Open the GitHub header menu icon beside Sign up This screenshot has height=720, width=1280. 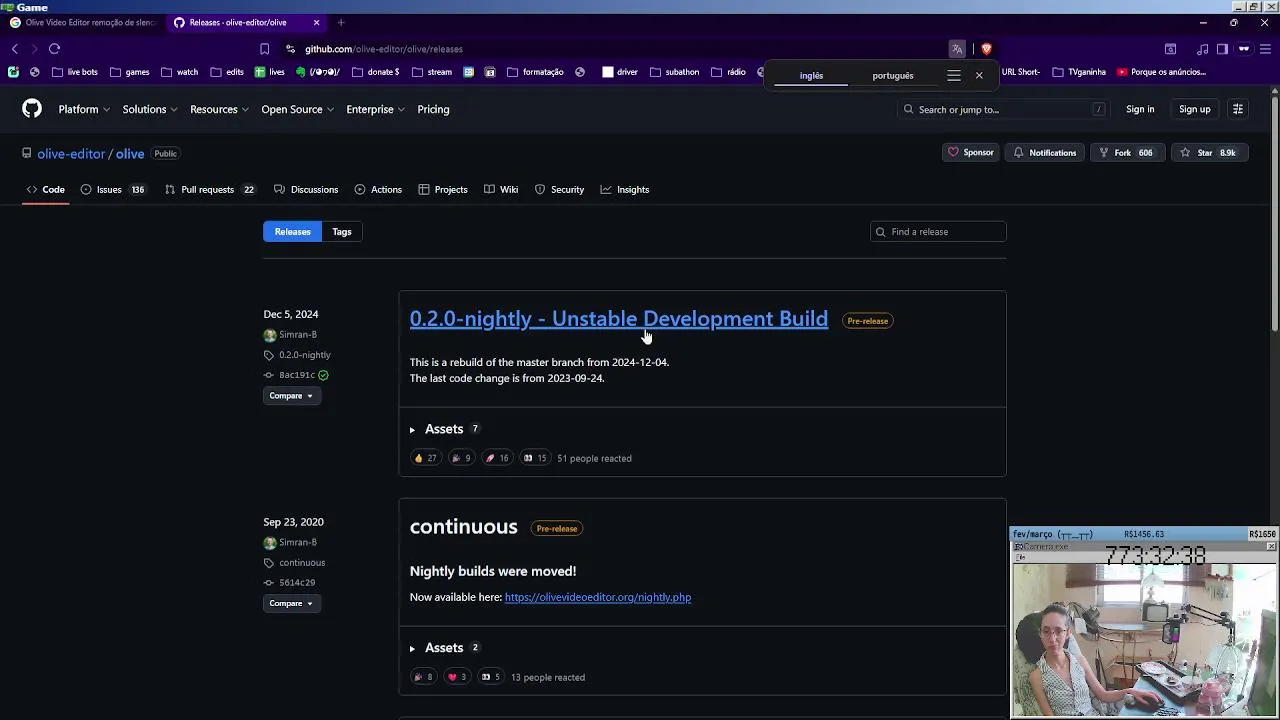pyautogui.click(x=1237, y=109)
